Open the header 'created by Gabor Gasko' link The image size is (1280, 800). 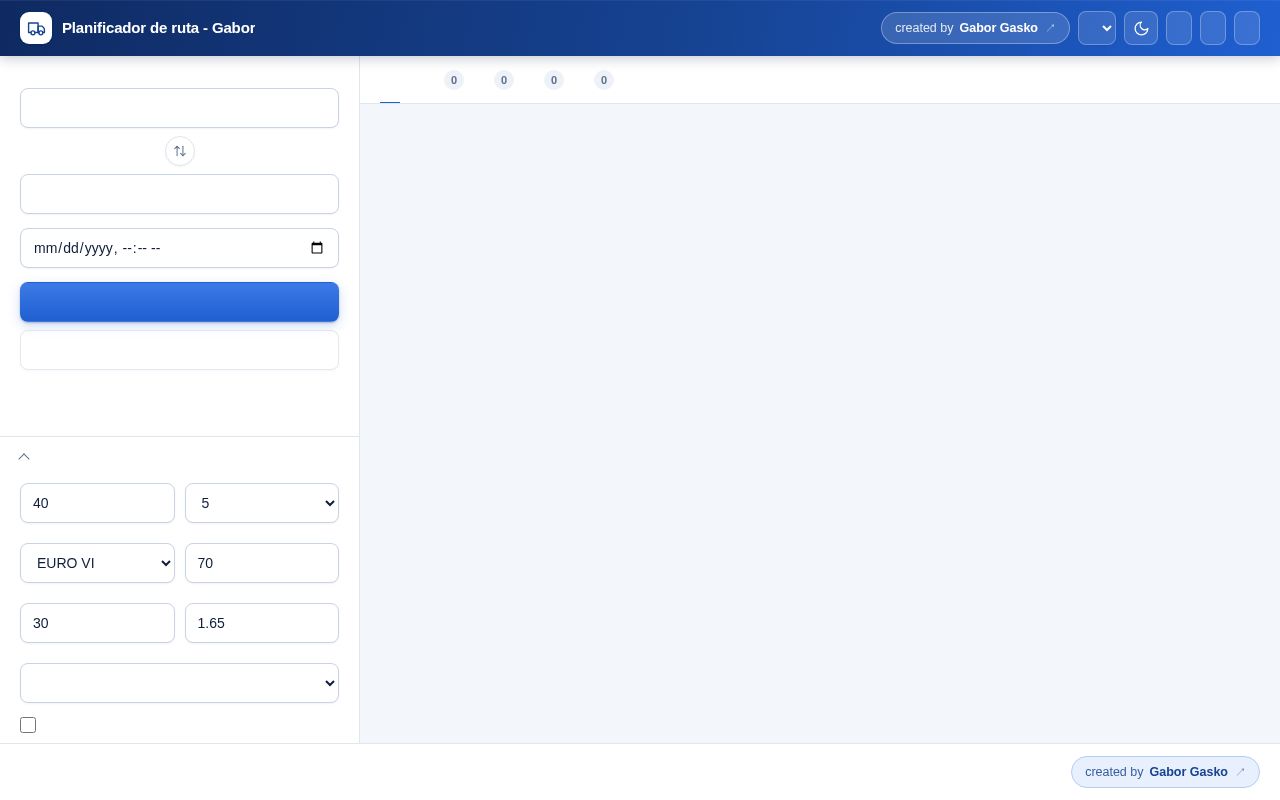tap(975, 28)
